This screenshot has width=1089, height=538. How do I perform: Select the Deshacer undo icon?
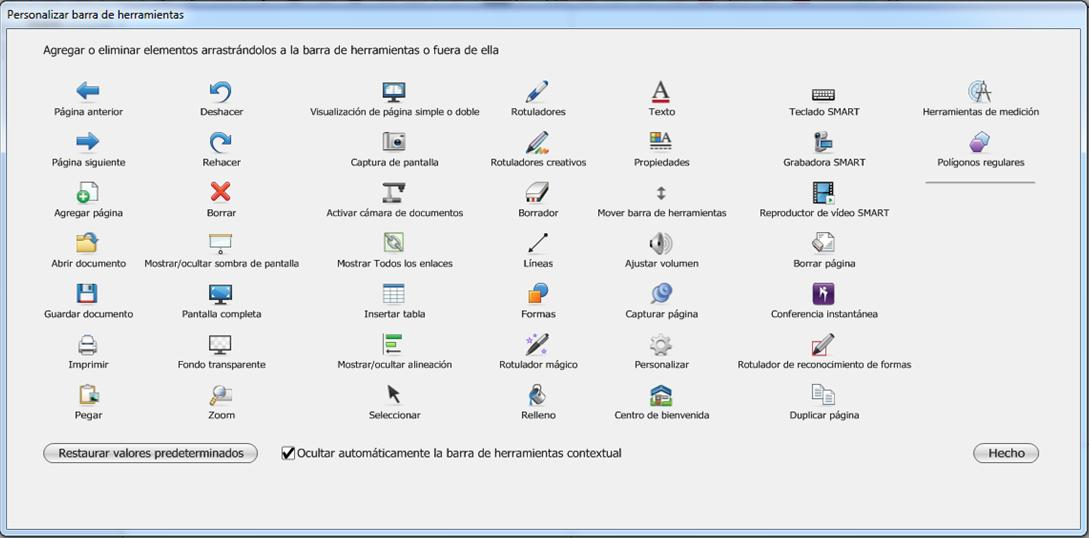click(x=221, y=92)
